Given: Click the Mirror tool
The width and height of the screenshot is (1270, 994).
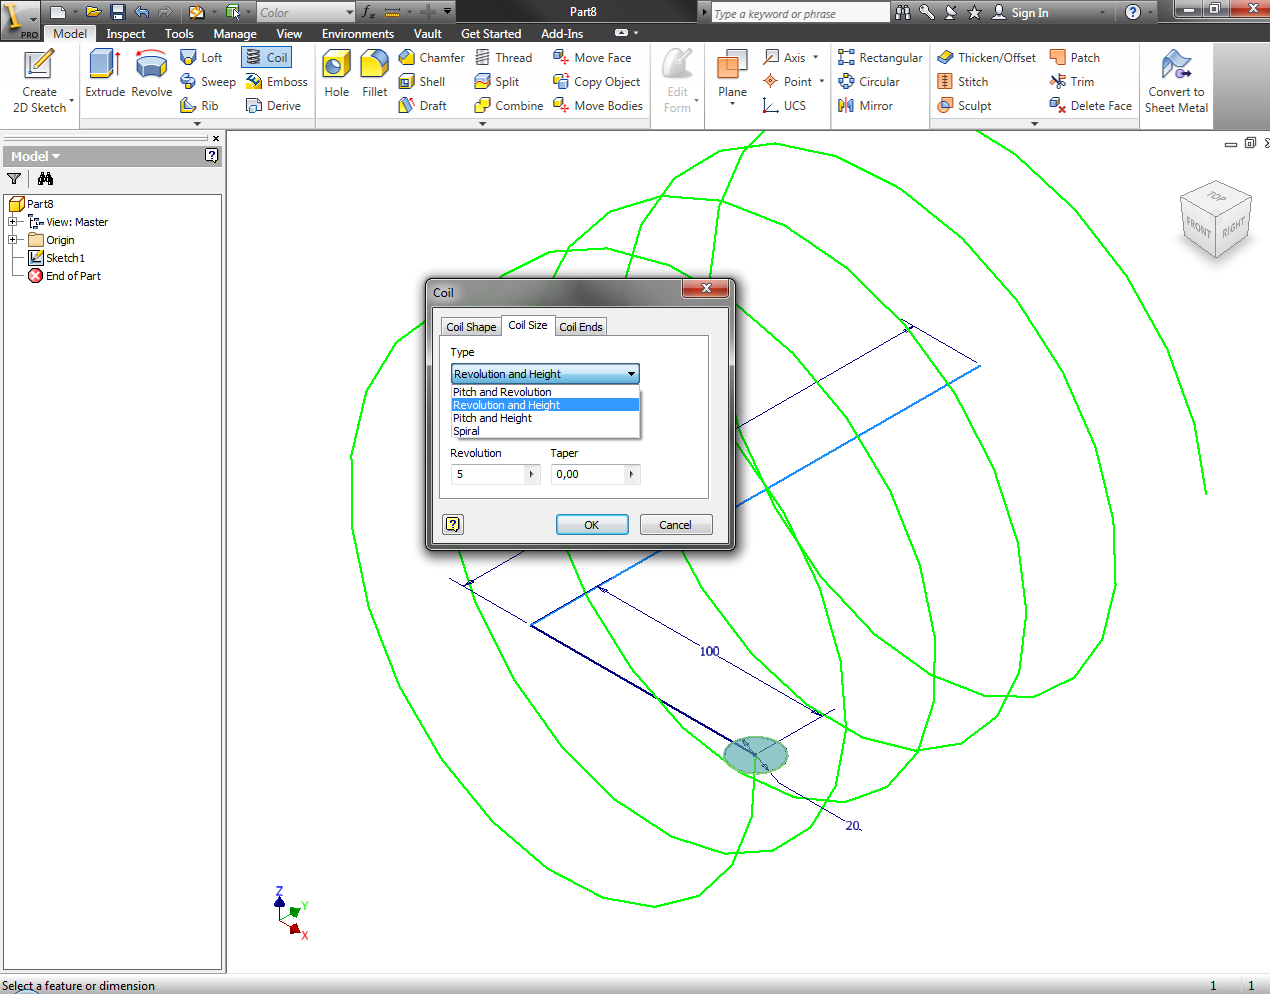Looking at the screenshot, I should (866, 106).
